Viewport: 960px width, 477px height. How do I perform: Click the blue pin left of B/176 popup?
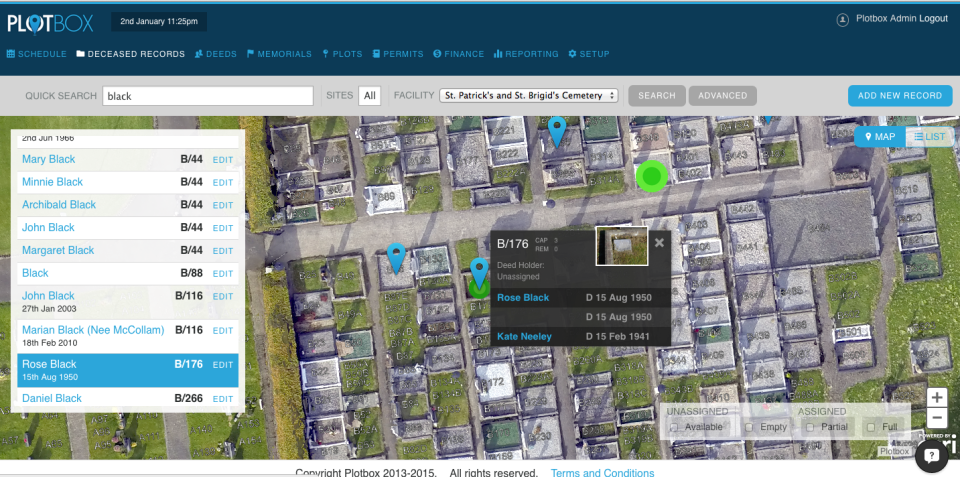coord(396,257)
